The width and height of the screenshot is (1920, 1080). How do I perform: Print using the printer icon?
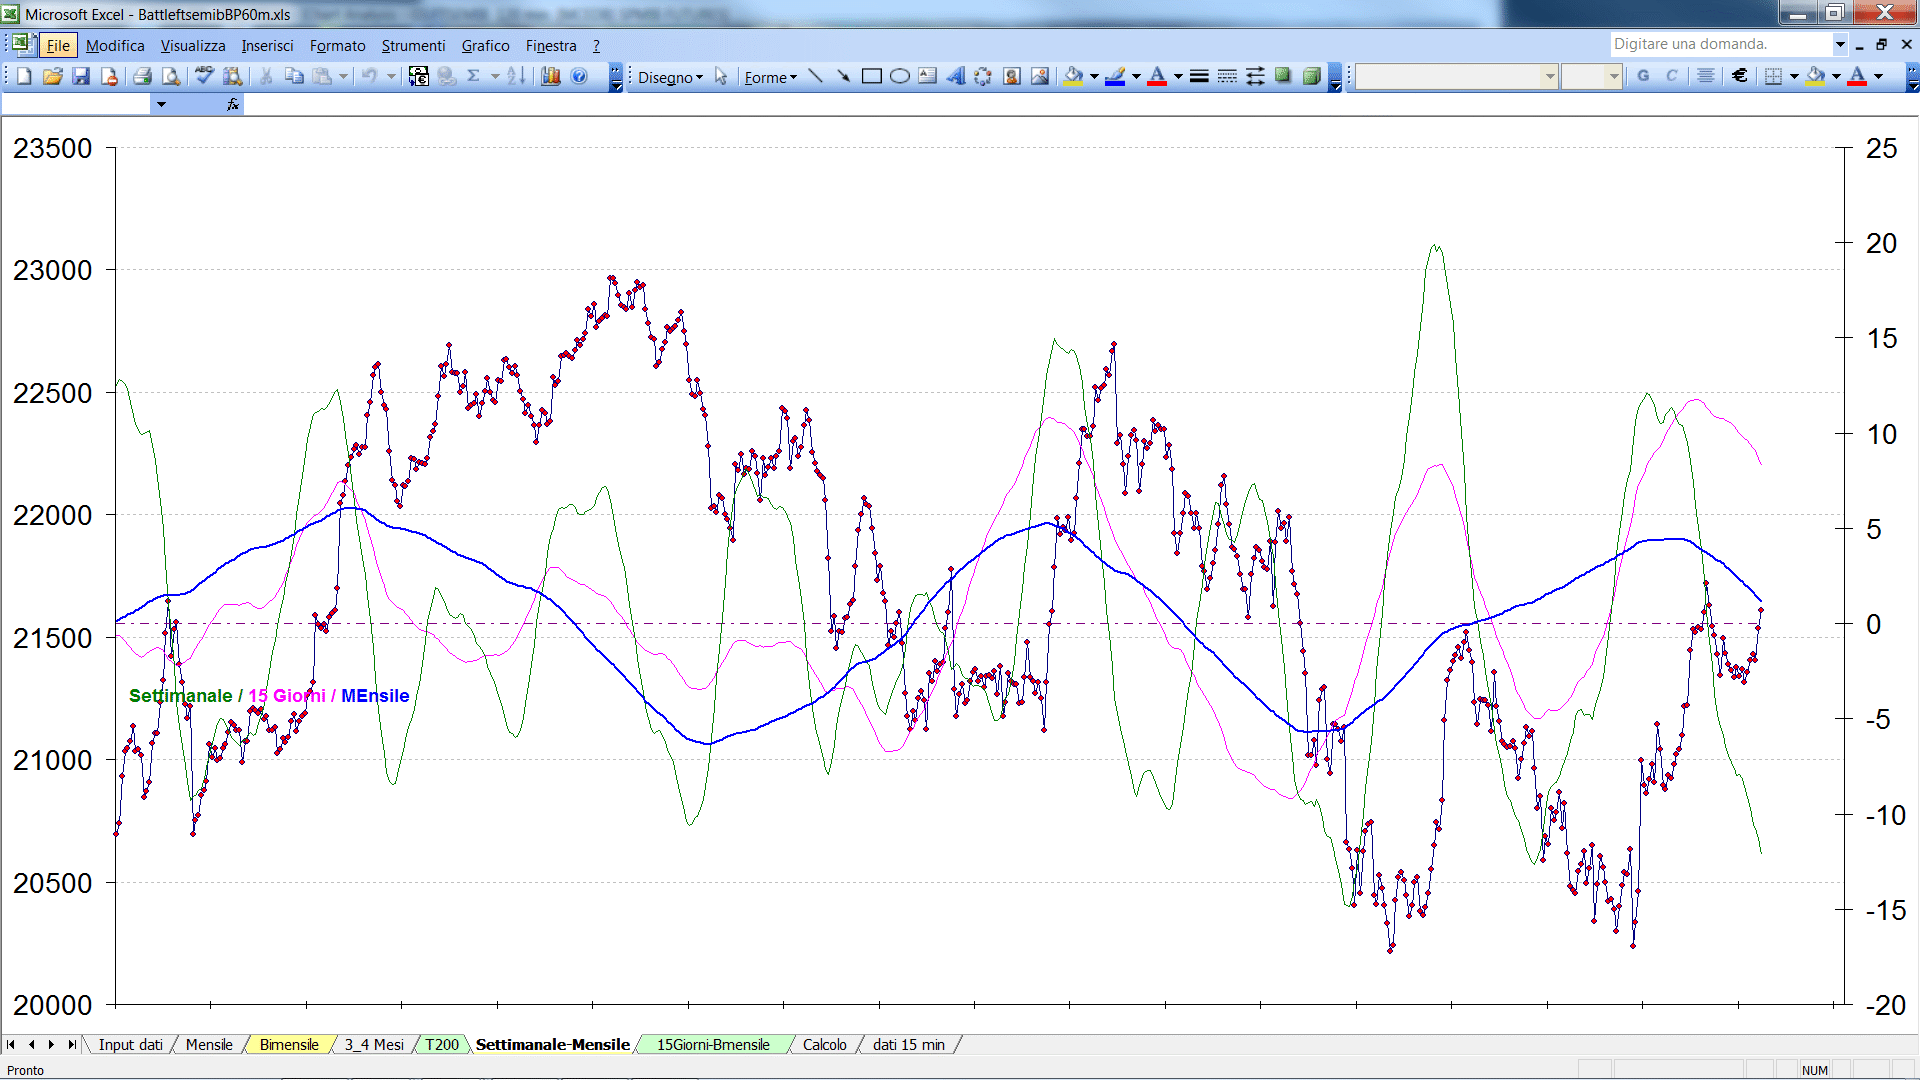click(142, 76)
